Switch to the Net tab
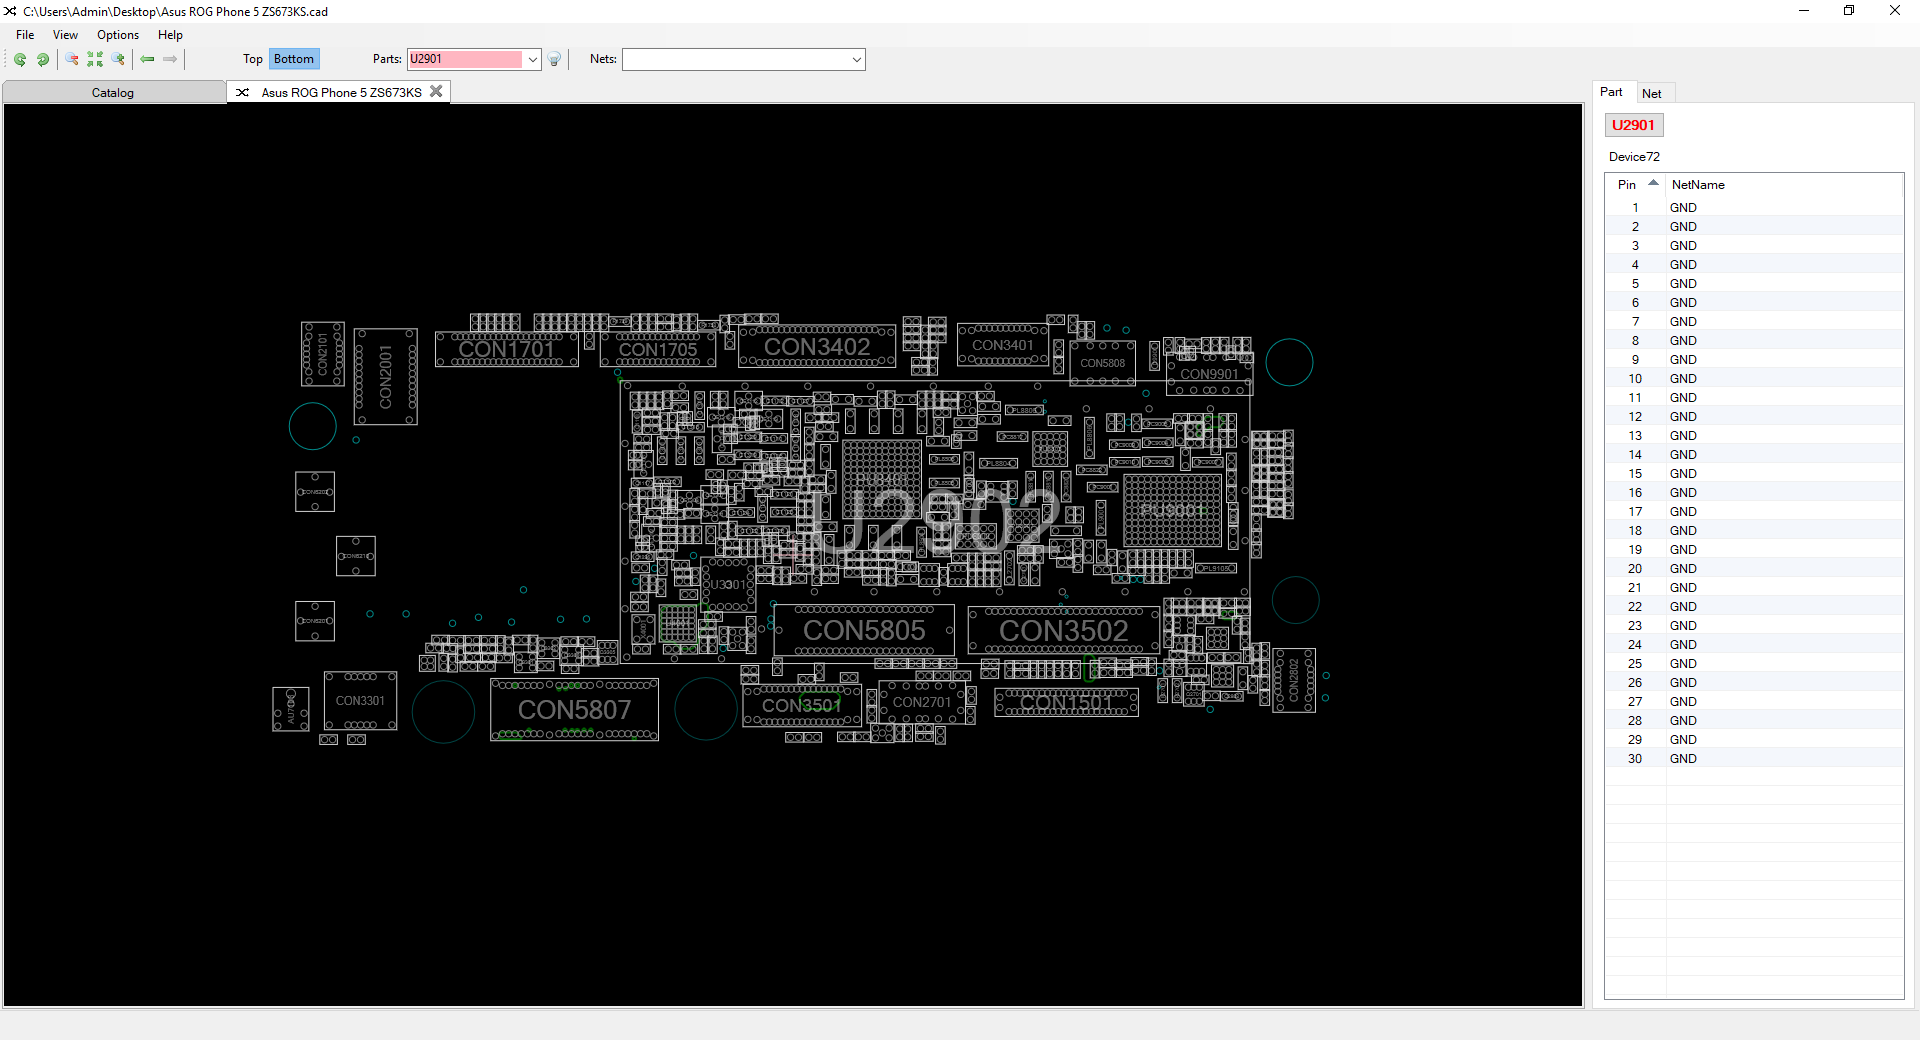 1651,93
